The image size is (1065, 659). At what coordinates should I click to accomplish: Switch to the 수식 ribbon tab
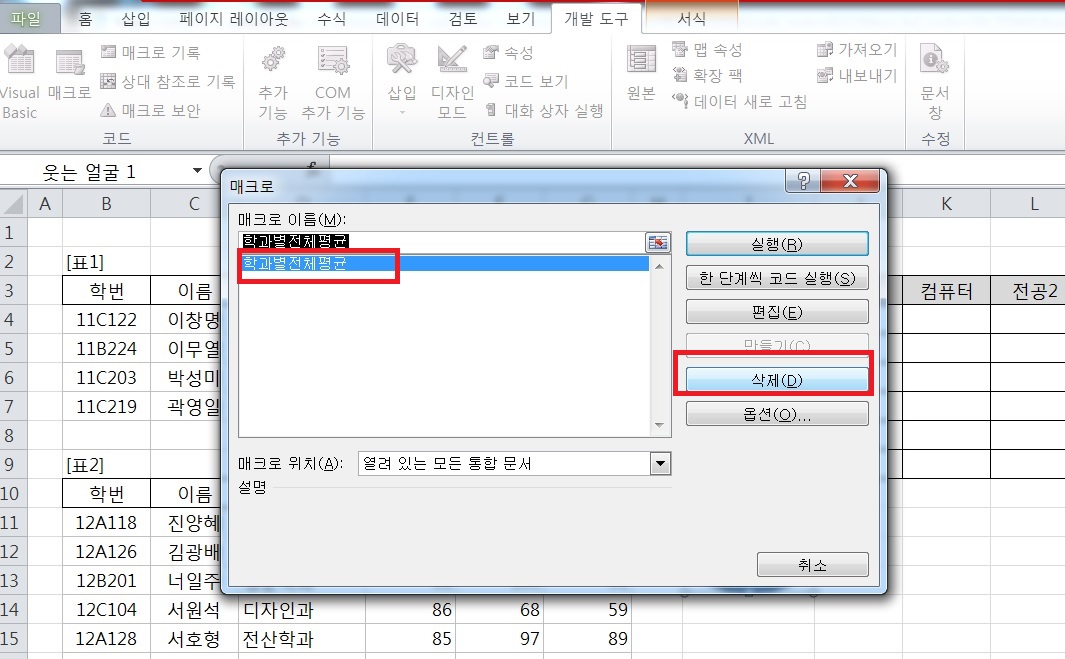click(x=331, y=18)
